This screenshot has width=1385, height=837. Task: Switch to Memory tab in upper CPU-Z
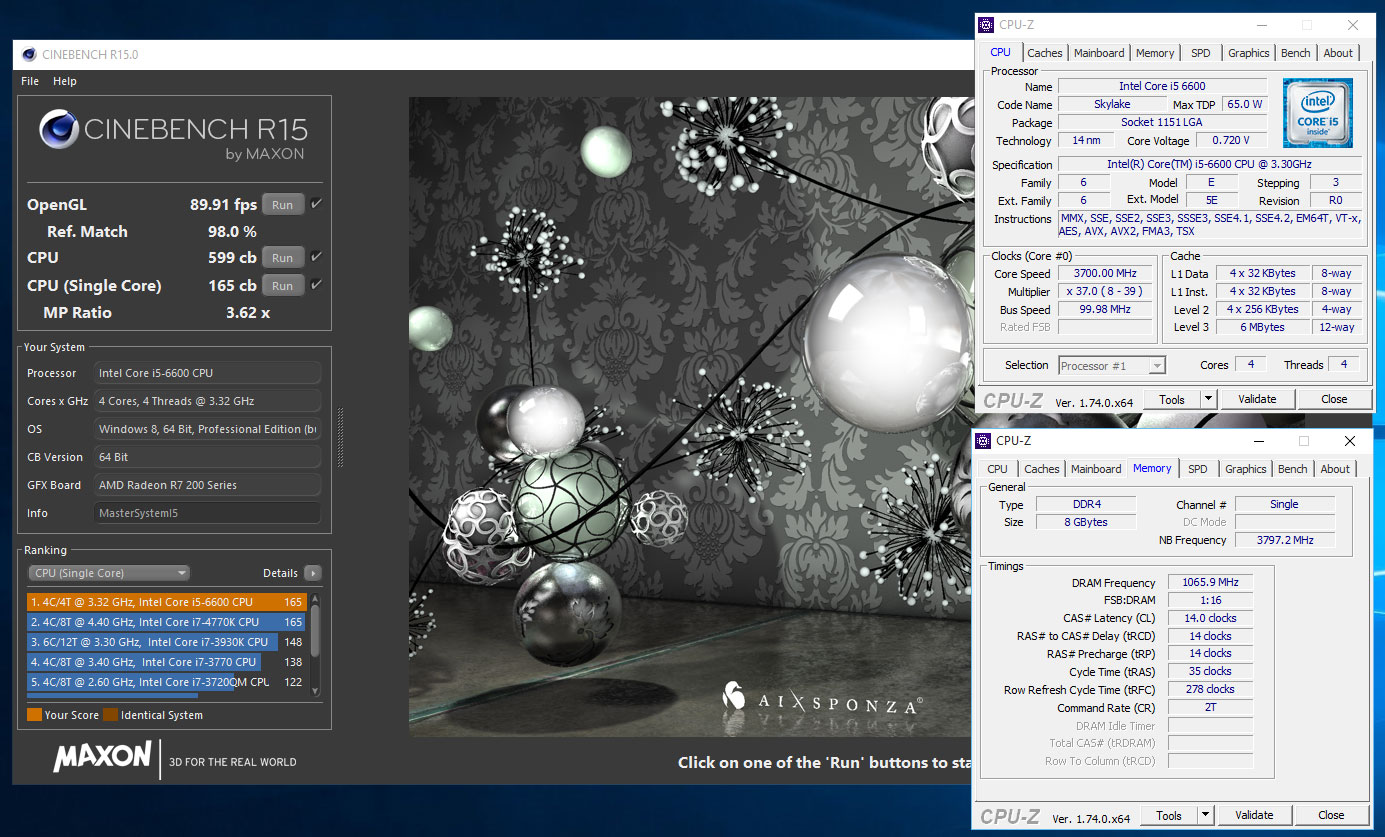point(1155,53)
